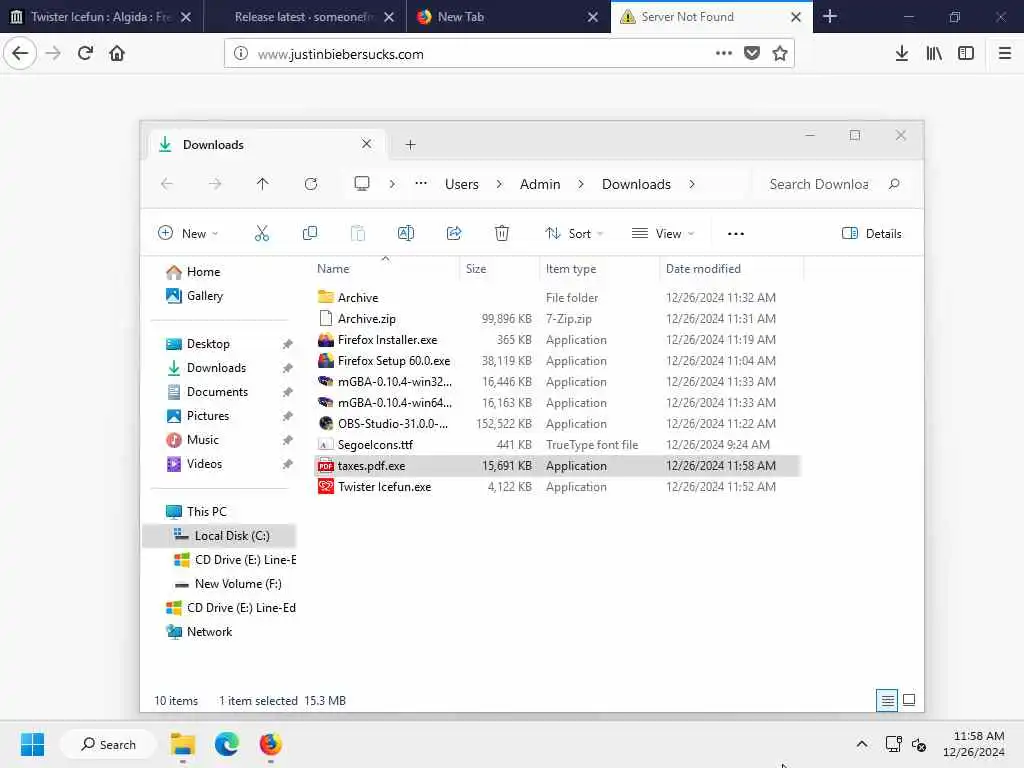Click the Cut scissors icon

[262, 233]
